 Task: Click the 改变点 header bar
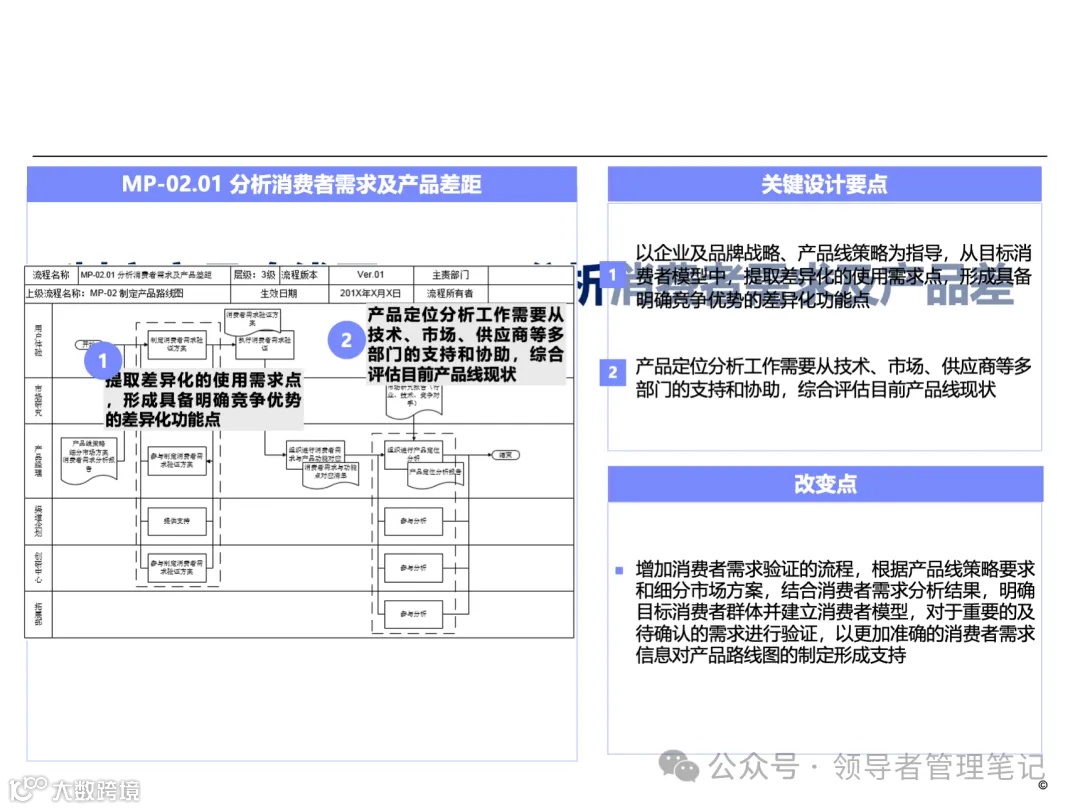826,484
